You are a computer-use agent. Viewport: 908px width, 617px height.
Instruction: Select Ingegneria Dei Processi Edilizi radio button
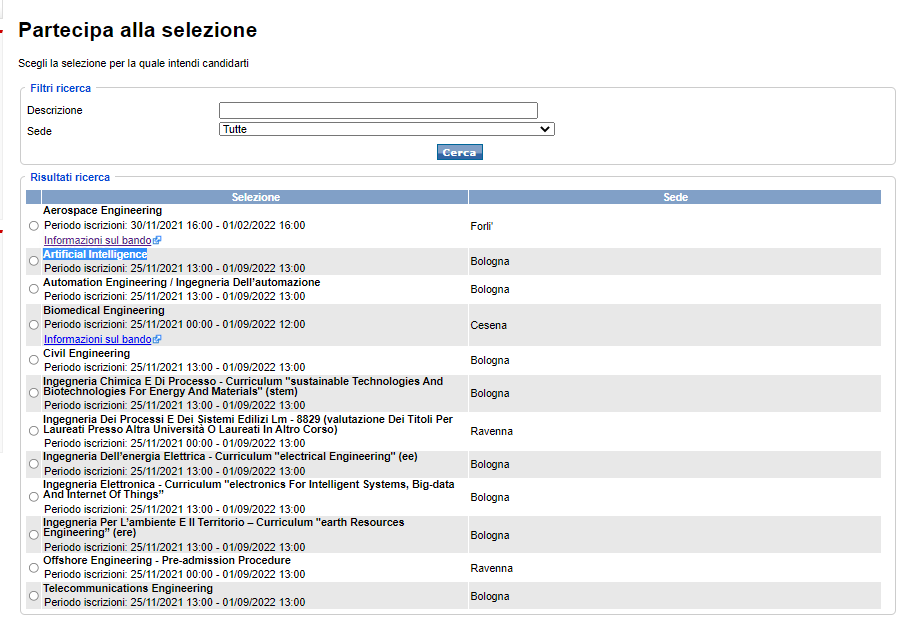pyautogui.click(x=34, y=431)
